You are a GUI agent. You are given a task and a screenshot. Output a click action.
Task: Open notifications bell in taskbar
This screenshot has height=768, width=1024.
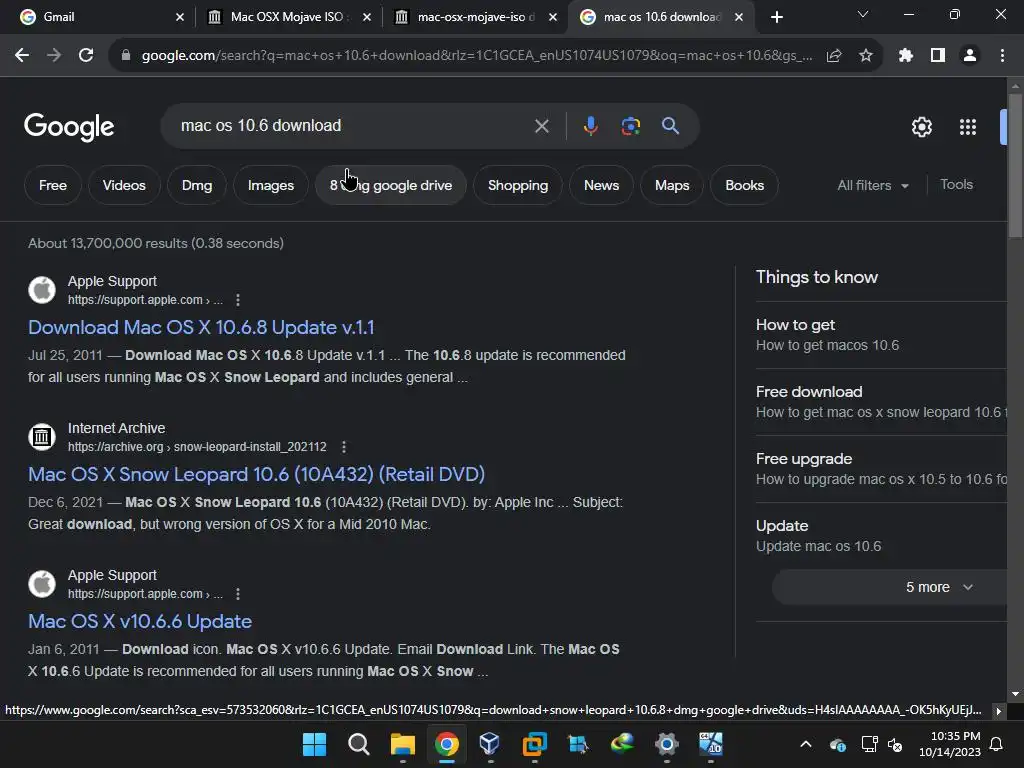(x=997, y=744)
